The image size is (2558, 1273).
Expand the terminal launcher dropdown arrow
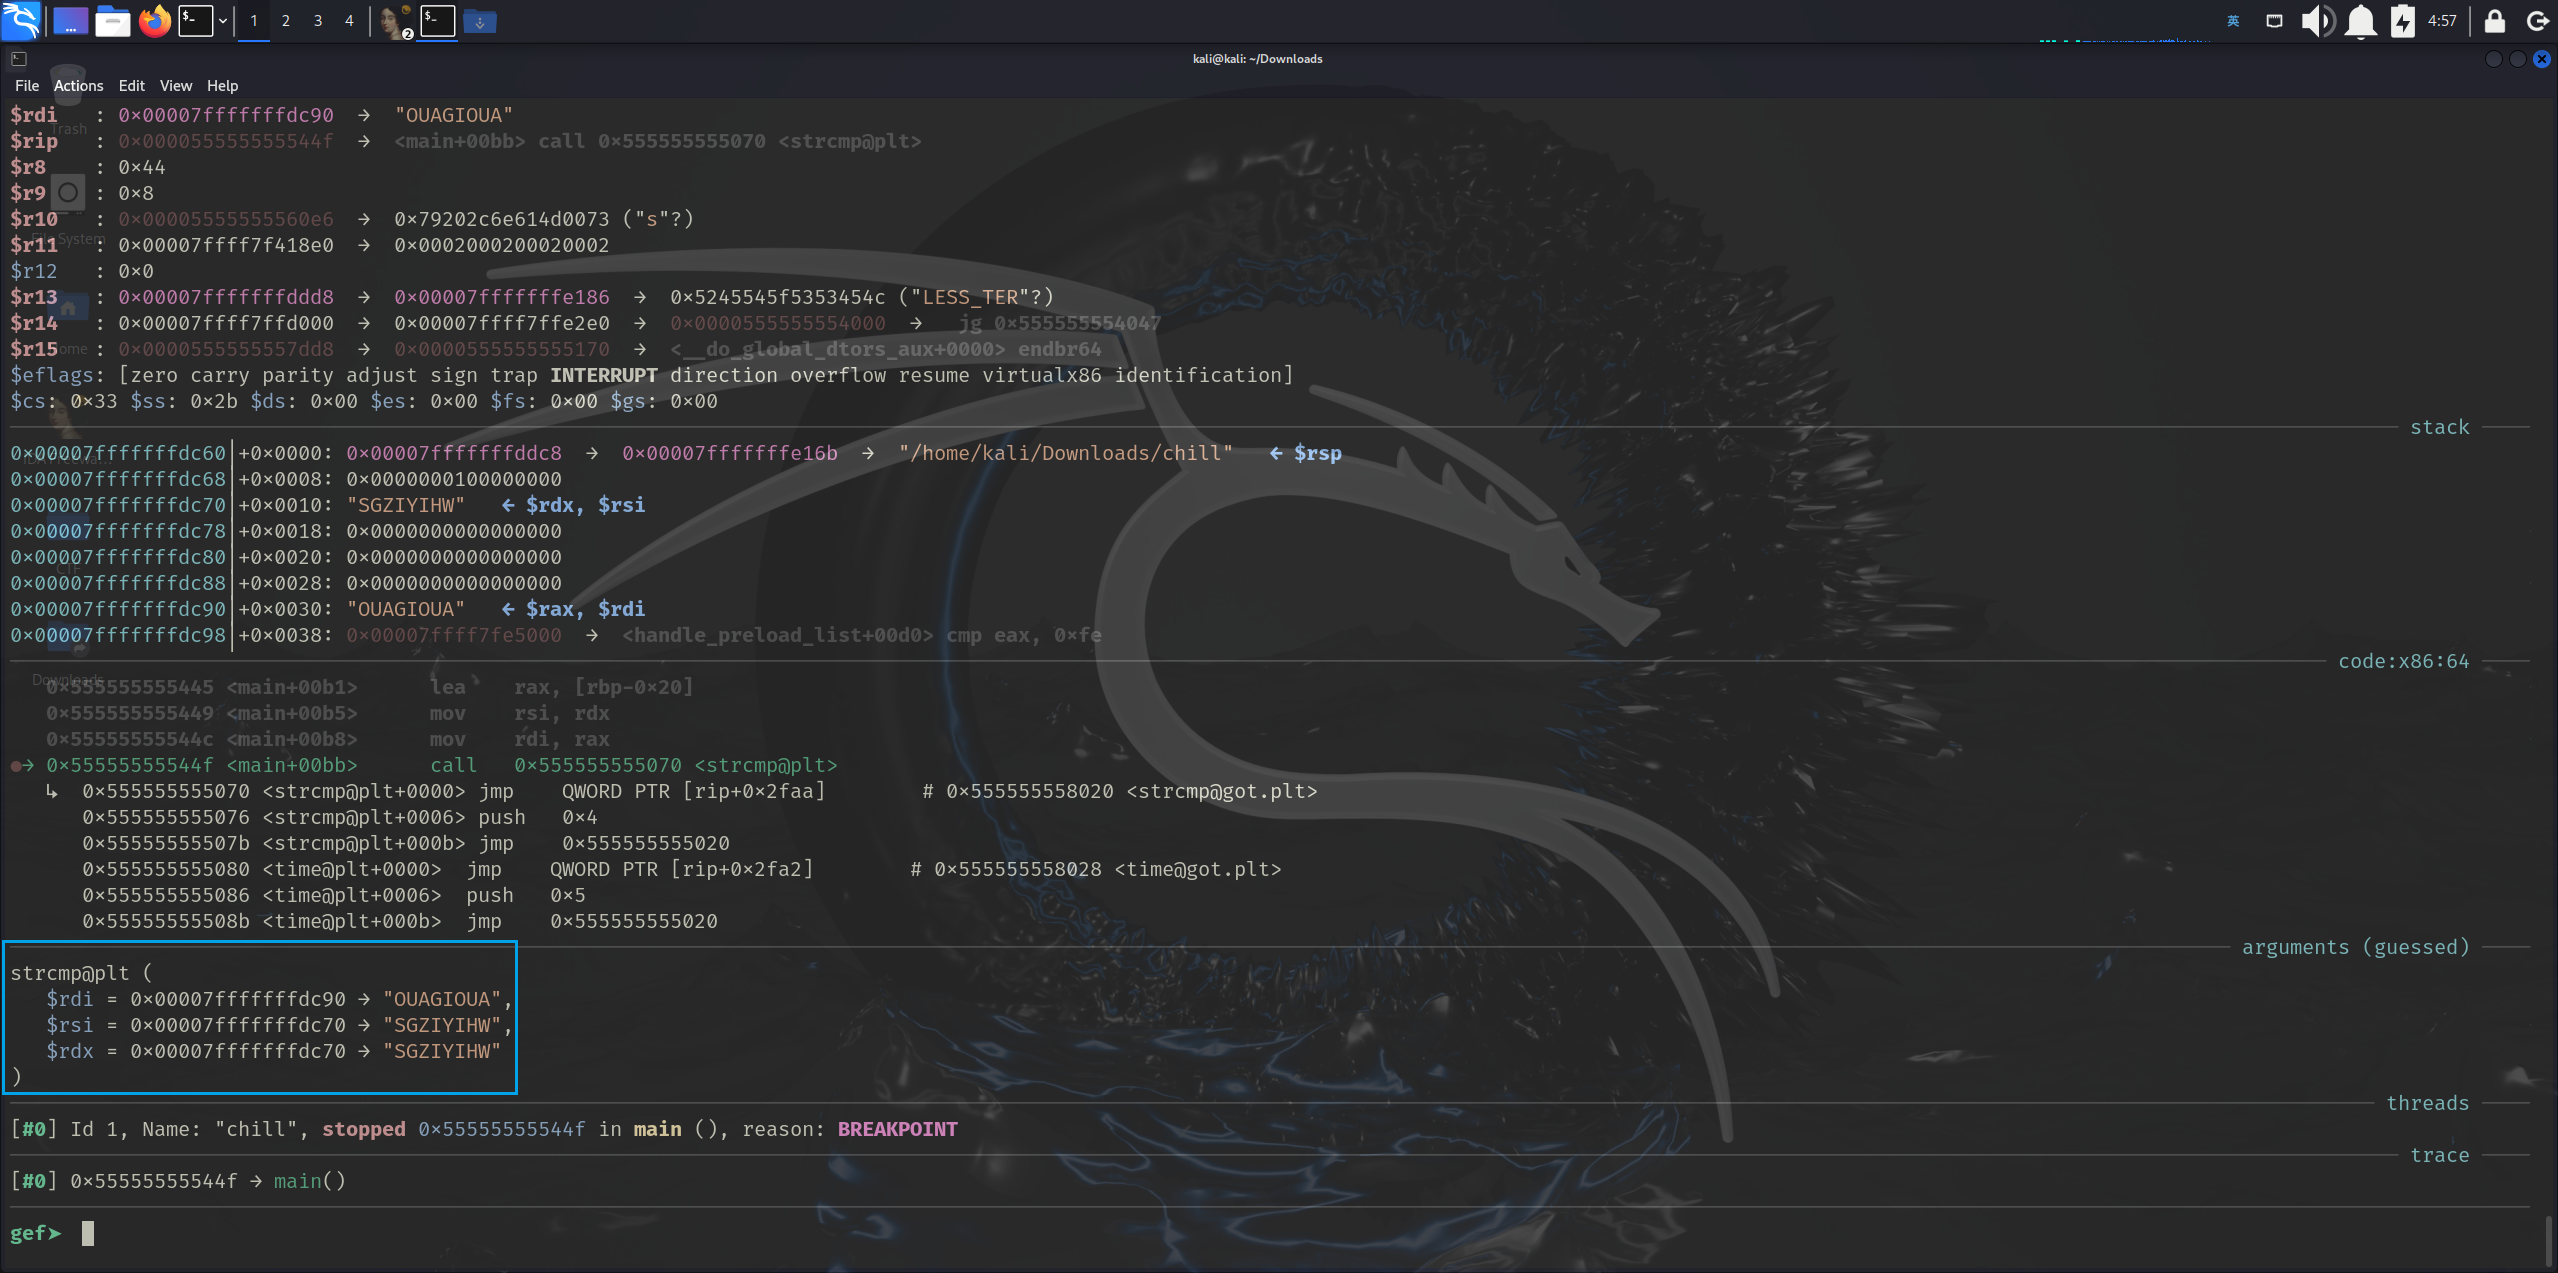pyautogui.click(x=222, y=20)
